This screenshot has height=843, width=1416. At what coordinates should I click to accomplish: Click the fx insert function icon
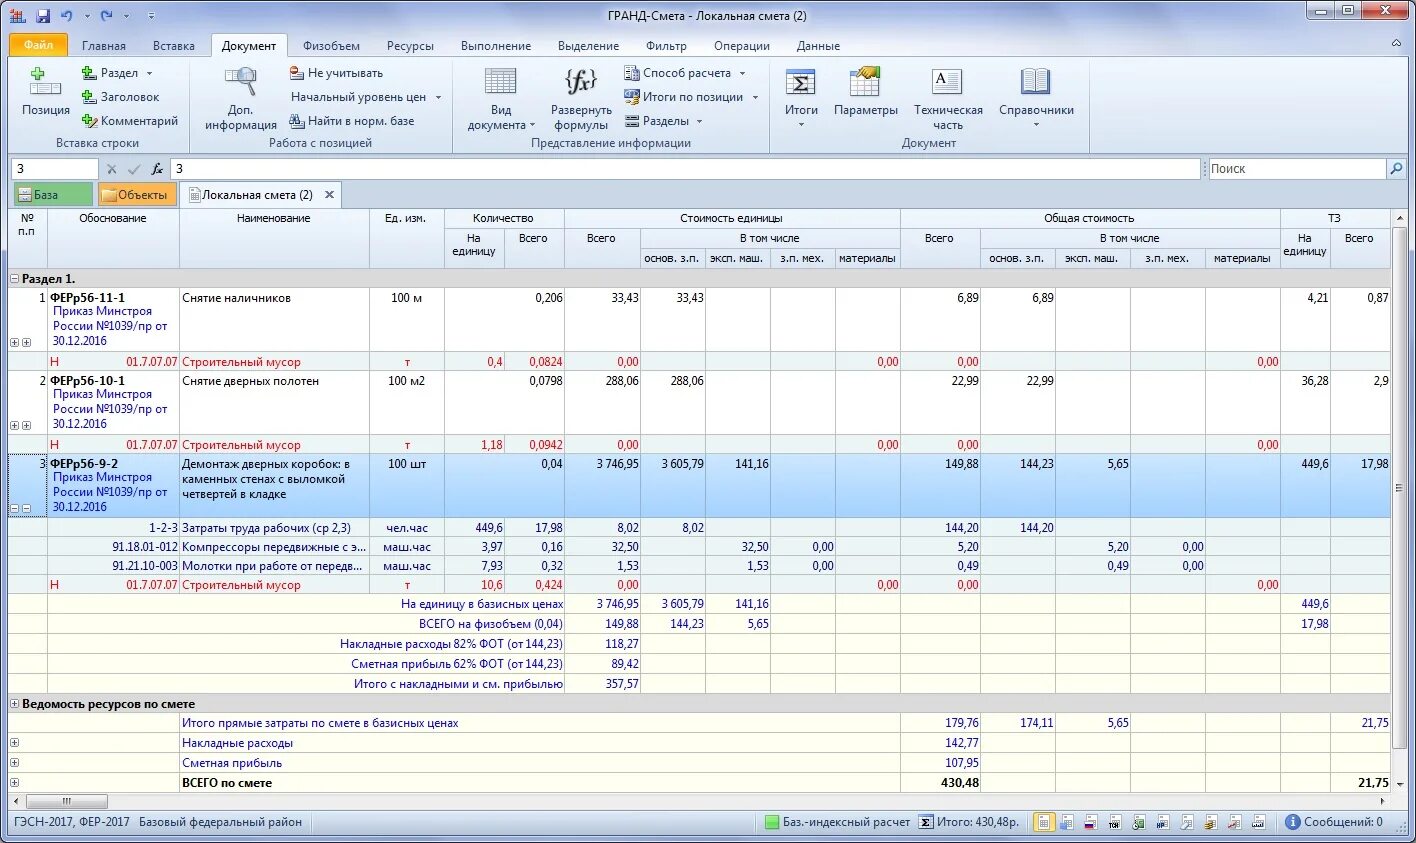[157, 169]
